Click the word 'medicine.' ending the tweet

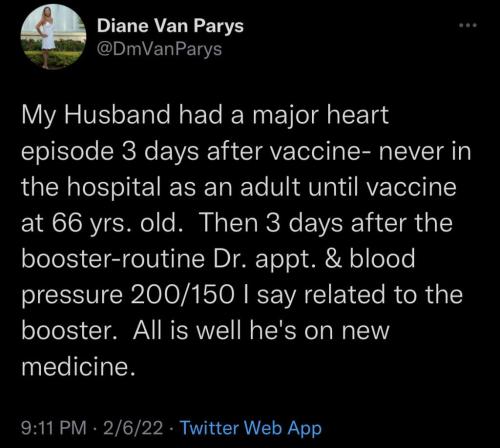coord(78,367)
